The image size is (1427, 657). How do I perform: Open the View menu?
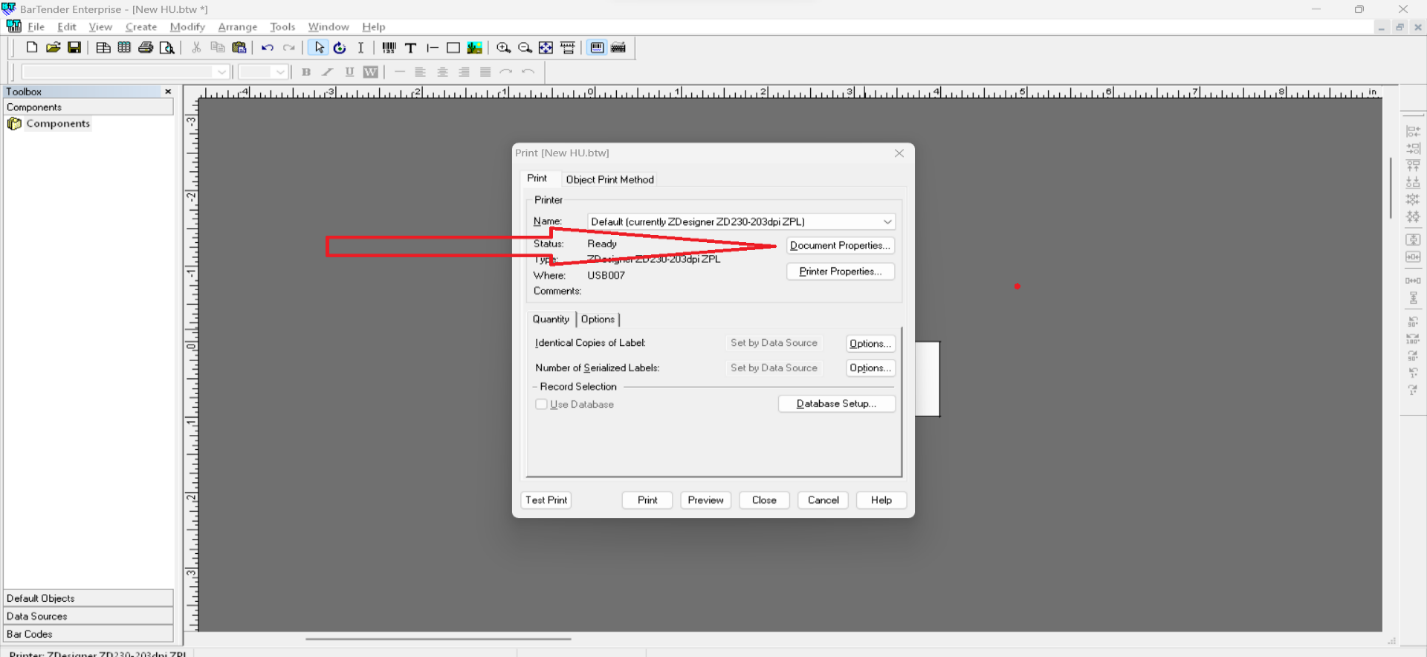pos(101,27)
